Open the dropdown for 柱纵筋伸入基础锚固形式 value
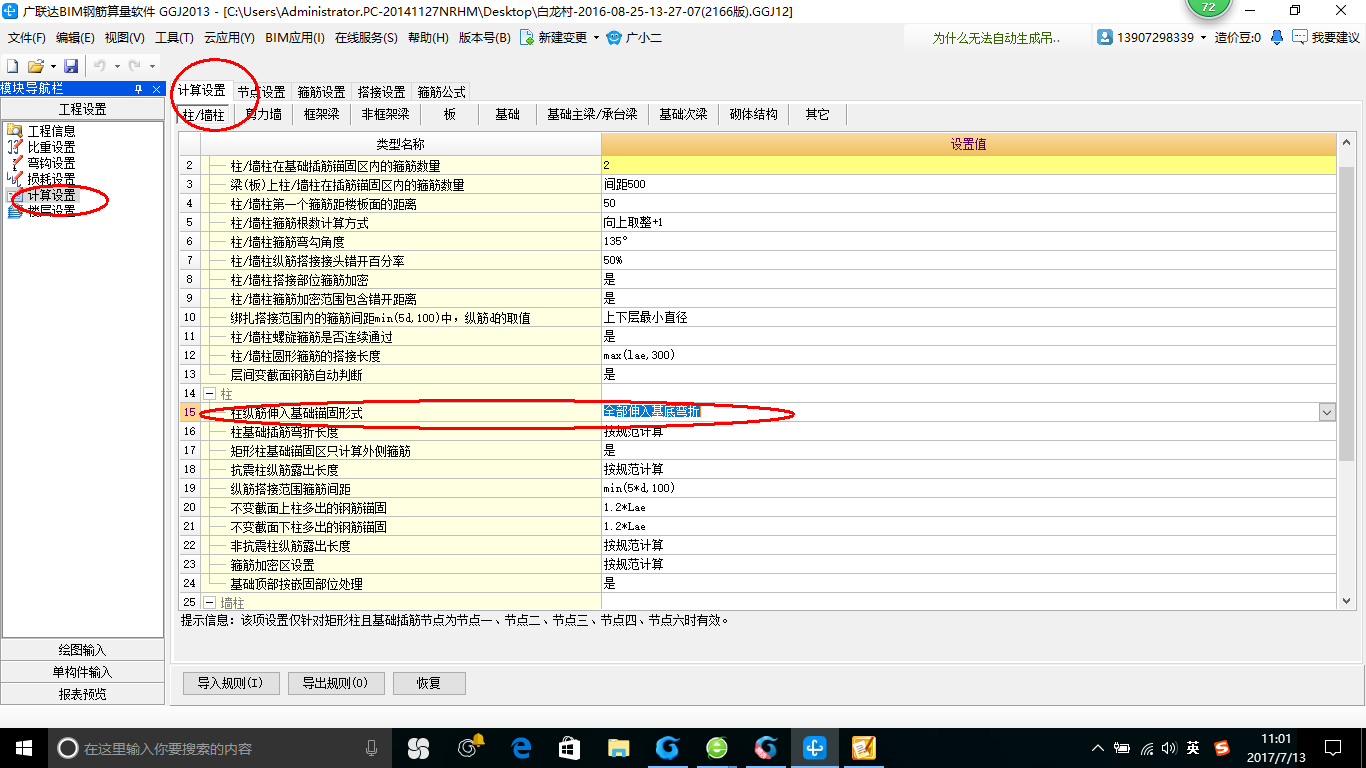The image size is (1366, 768). tap(1327, 412)
